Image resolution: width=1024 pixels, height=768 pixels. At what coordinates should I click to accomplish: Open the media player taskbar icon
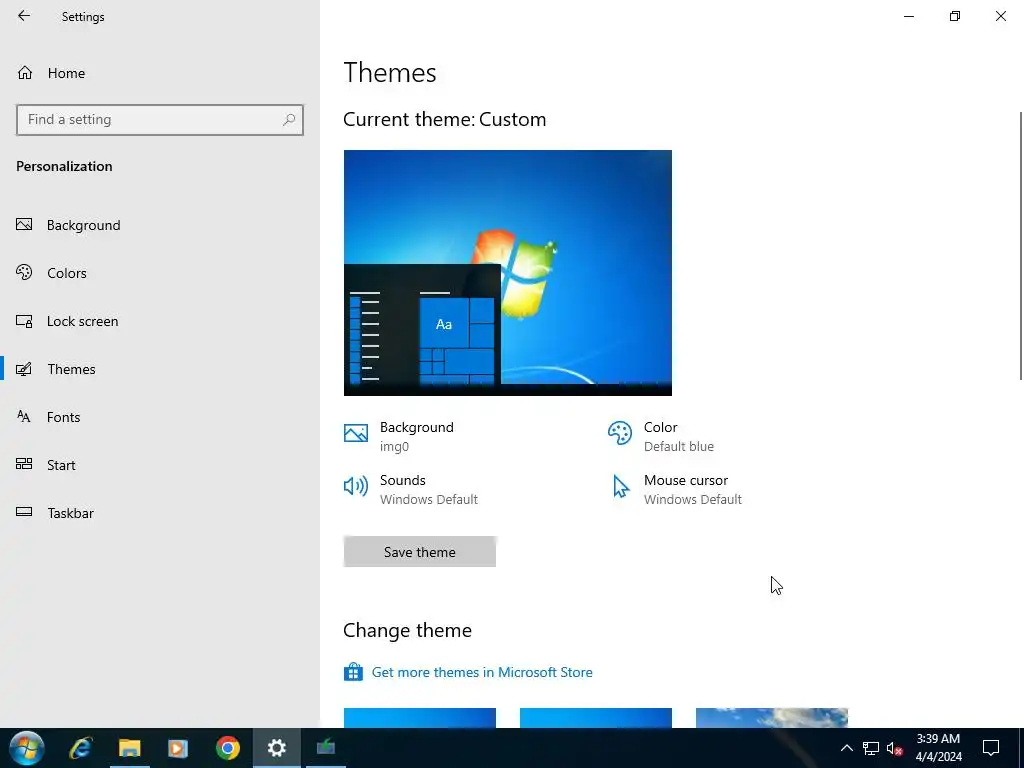click(178, 748)
